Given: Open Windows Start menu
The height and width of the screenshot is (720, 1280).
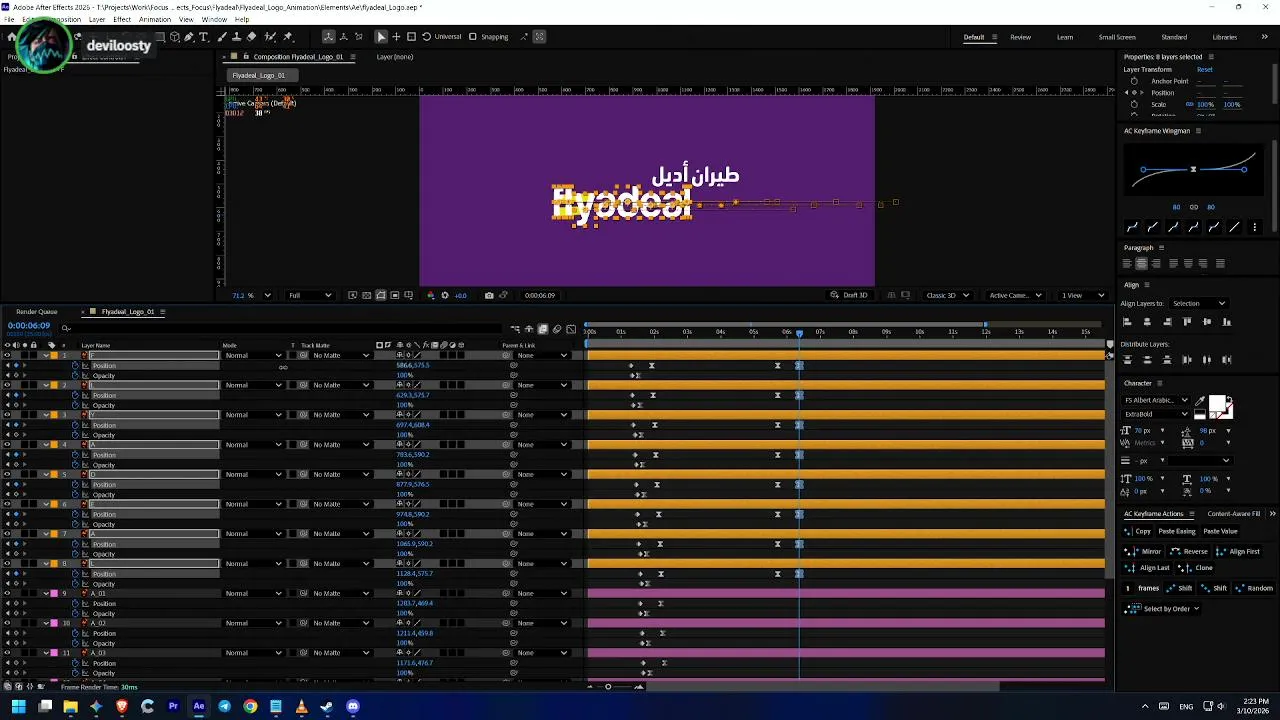Looking at the screenshot, I should tap(18, 706).
